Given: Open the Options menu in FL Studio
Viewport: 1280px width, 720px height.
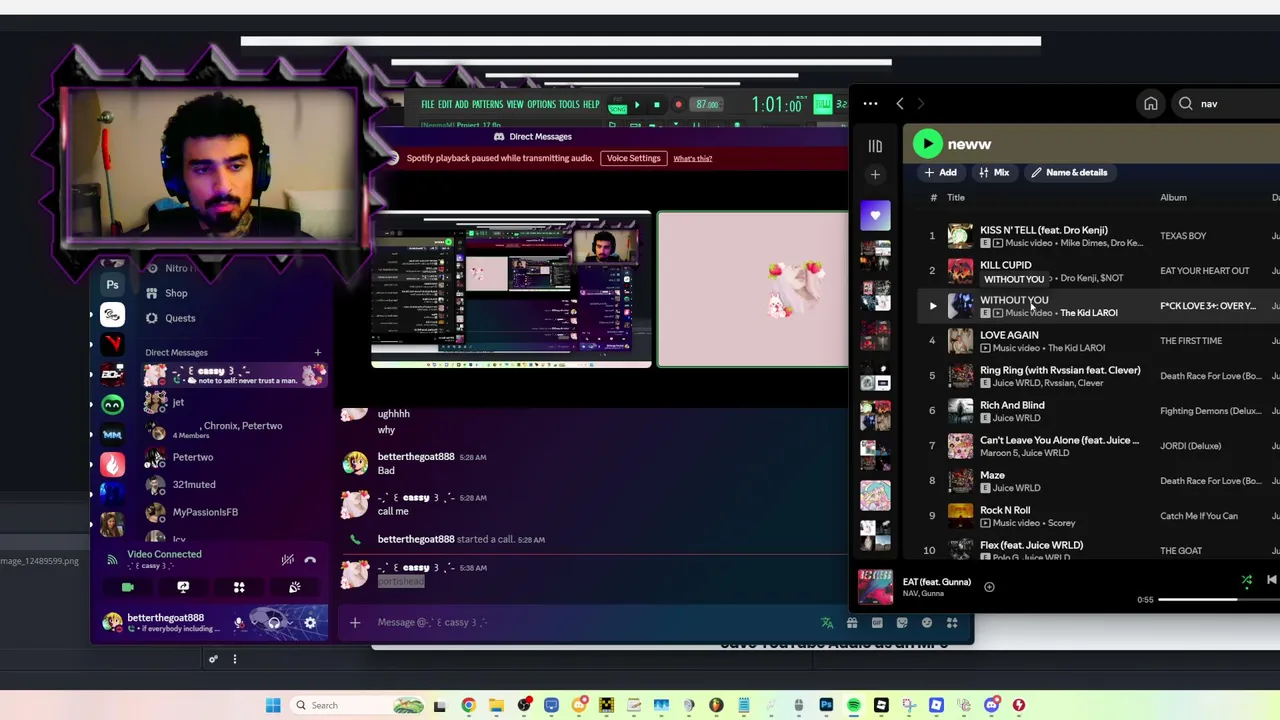Looking at the screenshot, I should coord(541,105).
